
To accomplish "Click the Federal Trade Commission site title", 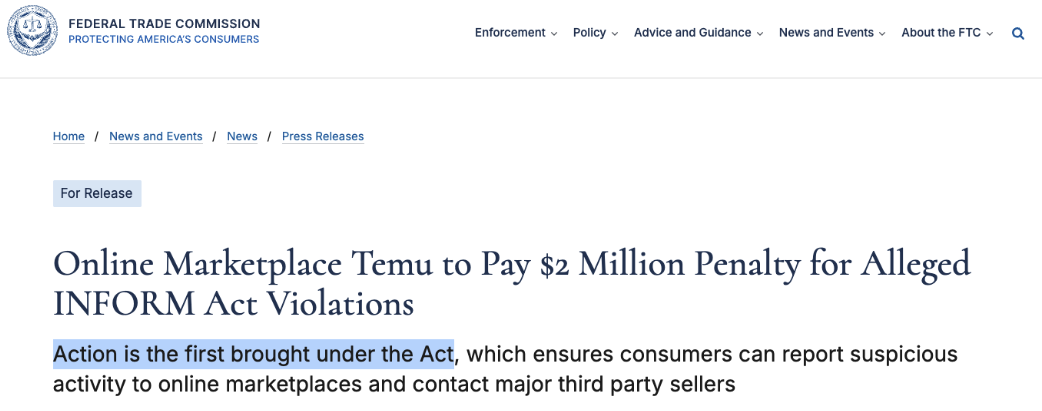I will pos(164,24).
